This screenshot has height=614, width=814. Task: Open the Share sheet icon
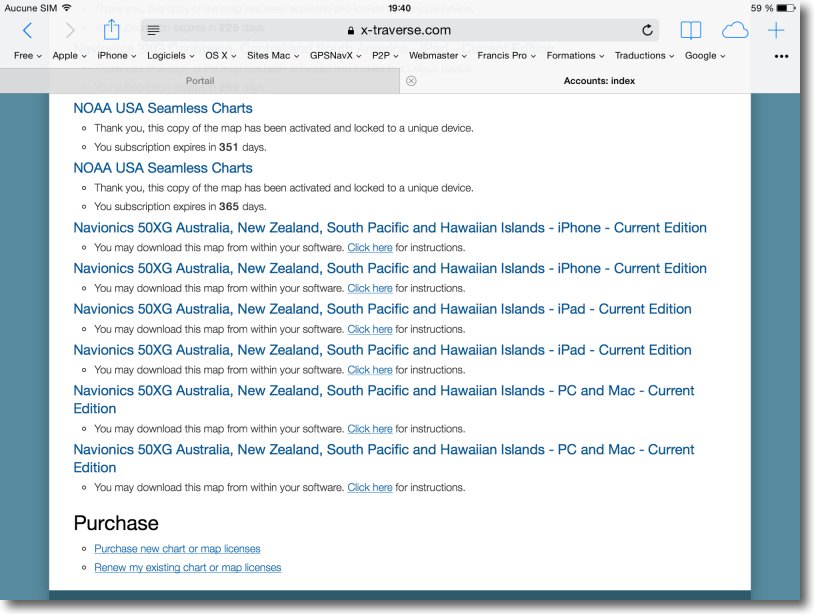111,30
